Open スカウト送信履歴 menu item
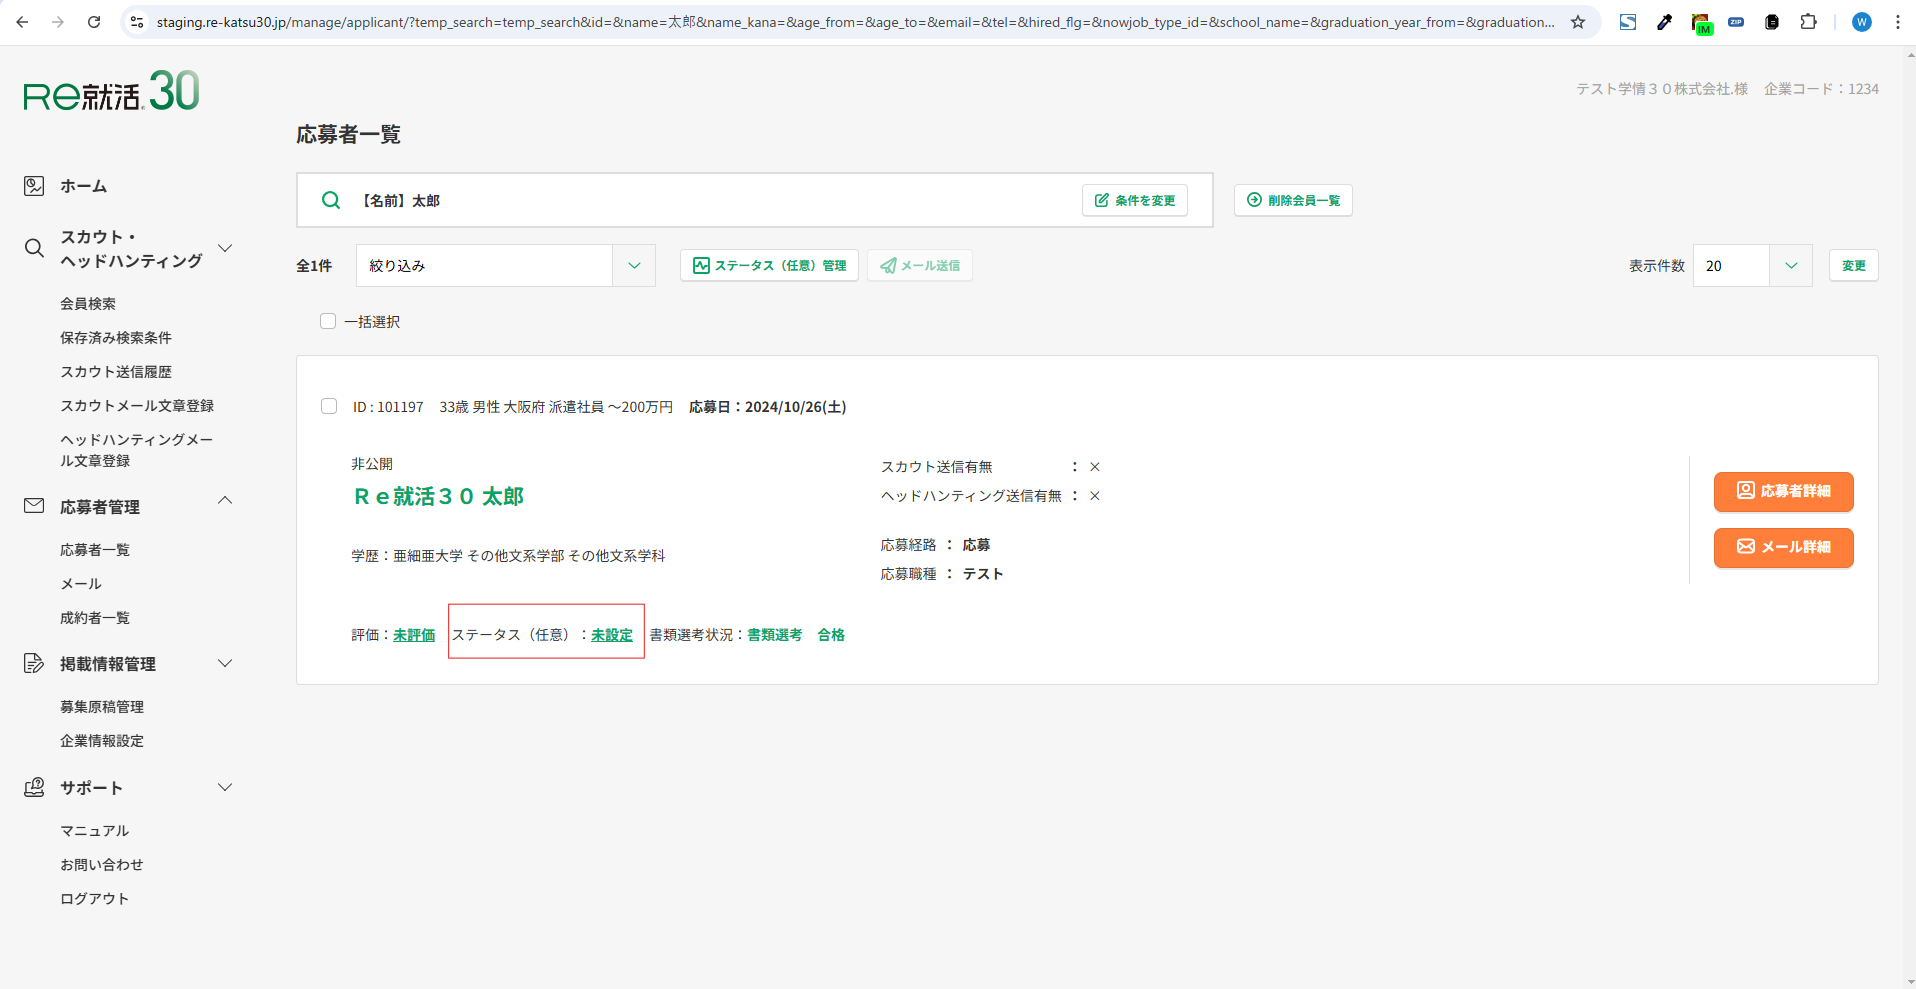 116,371
